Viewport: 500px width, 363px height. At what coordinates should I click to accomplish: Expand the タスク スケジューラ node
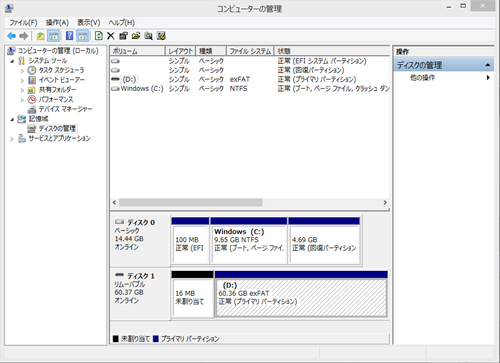pos(23,71)
